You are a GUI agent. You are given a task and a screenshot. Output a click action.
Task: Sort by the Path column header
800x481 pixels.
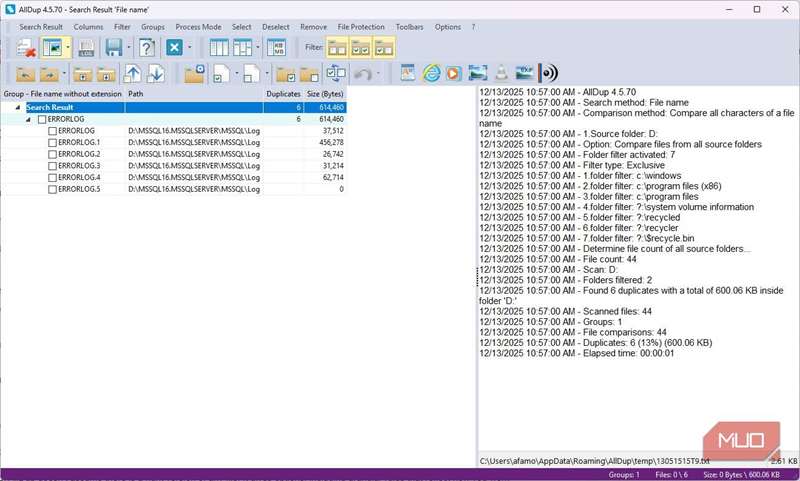tap(194, 94)
